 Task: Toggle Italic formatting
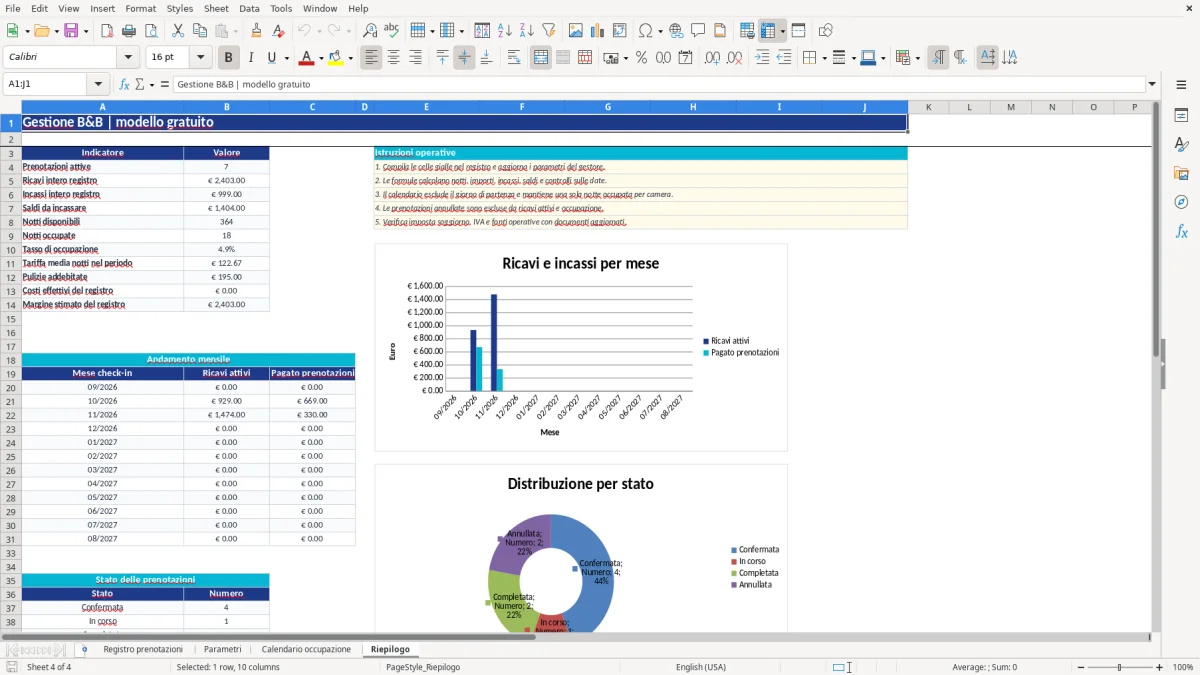[250, 57]
